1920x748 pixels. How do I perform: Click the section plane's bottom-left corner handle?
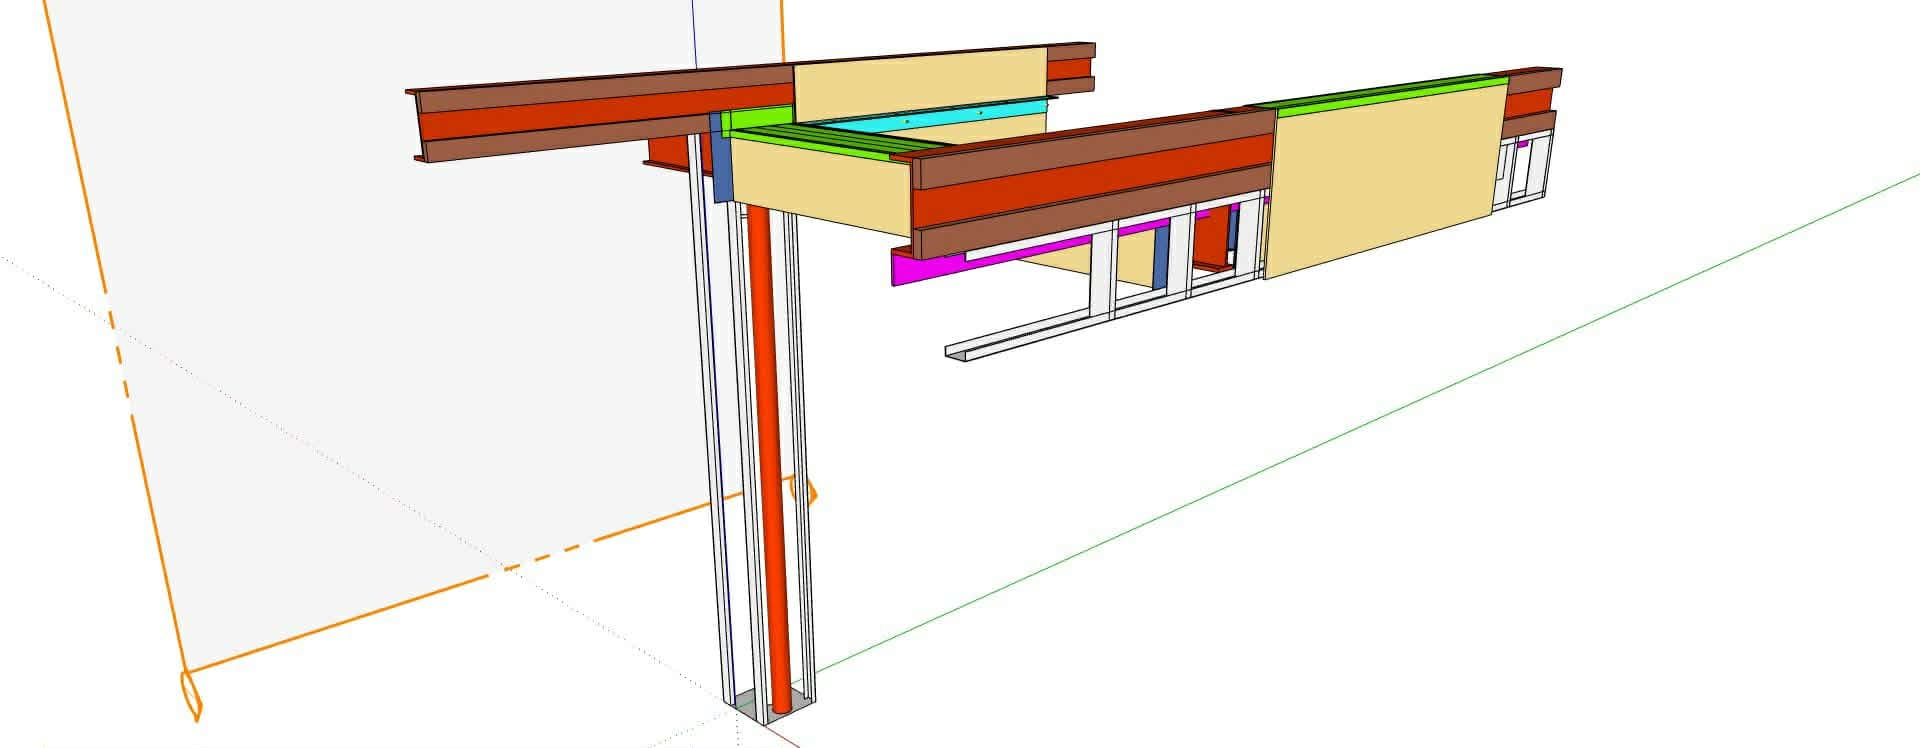[191, 694]
